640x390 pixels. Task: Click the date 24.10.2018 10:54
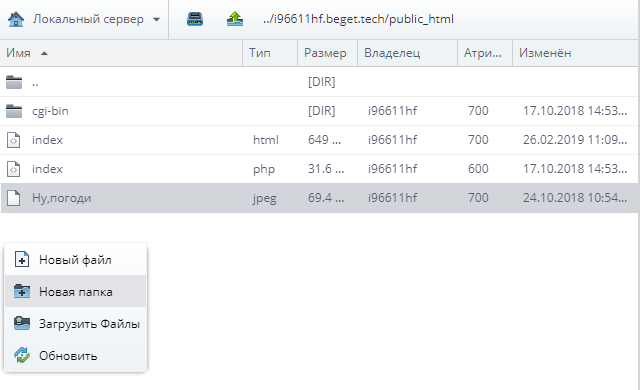(x=575, y=198)
